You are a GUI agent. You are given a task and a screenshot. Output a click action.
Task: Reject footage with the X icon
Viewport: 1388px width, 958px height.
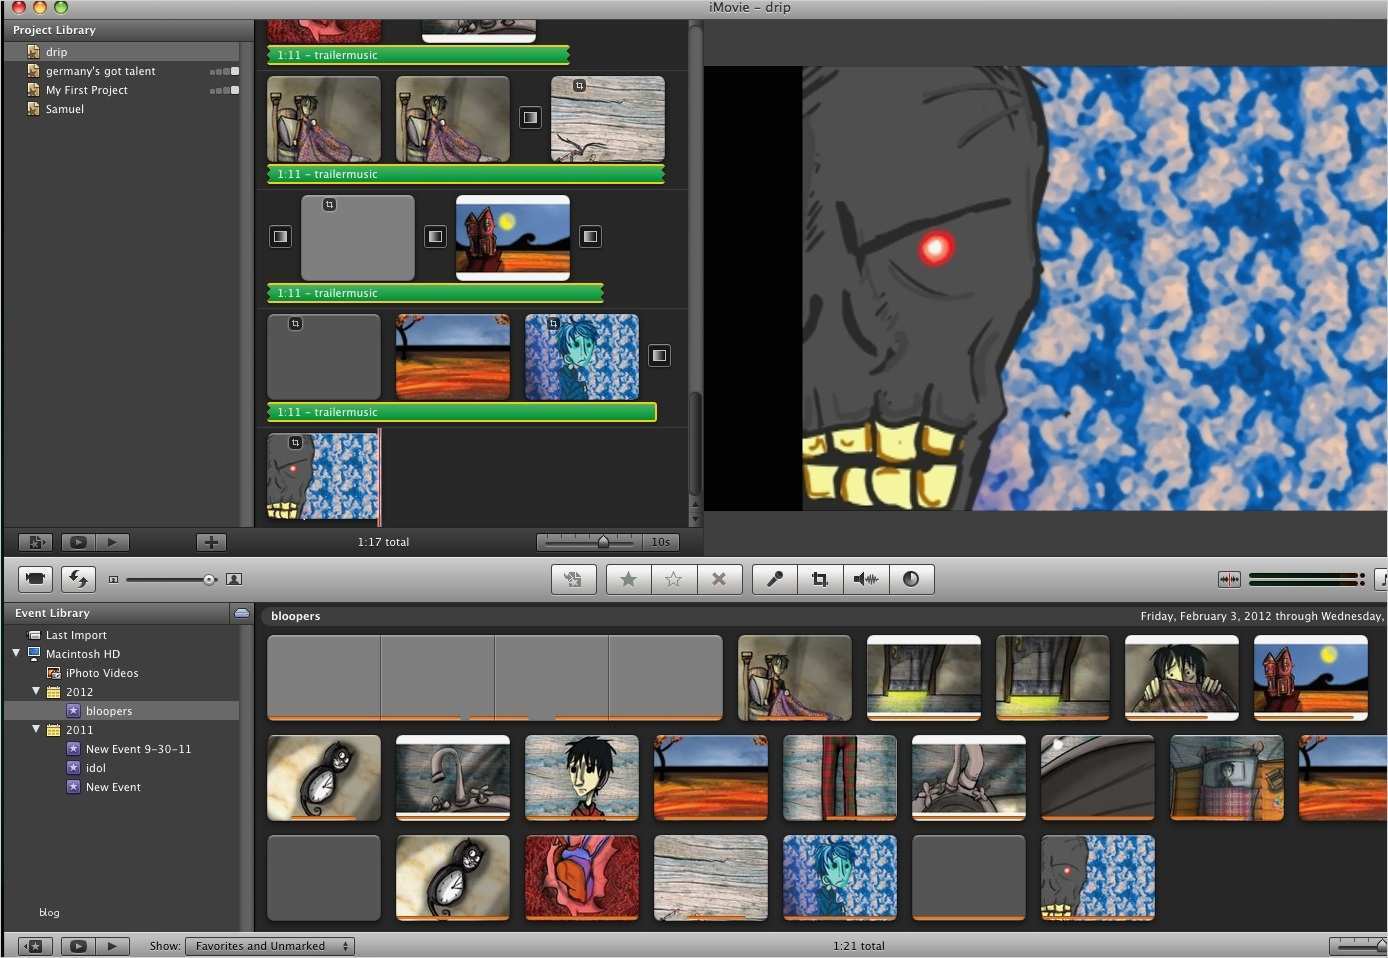[x=719, y=578]
